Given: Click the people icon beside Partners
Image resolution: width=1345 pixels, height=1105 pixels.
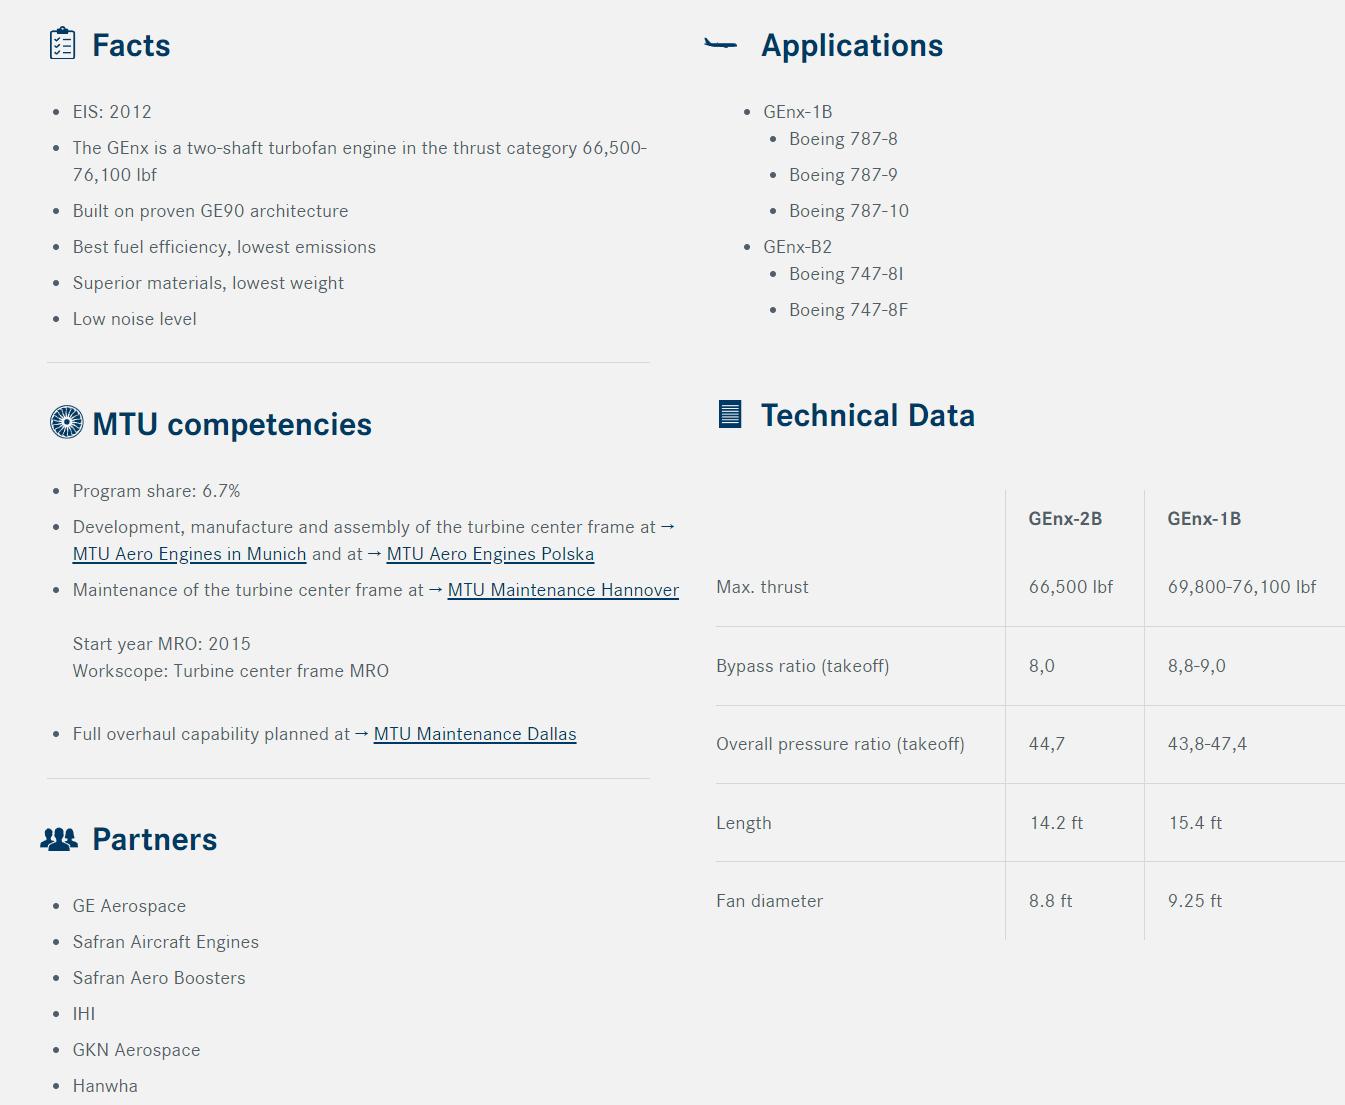Looking at the screenshot, I should point(59,839).
